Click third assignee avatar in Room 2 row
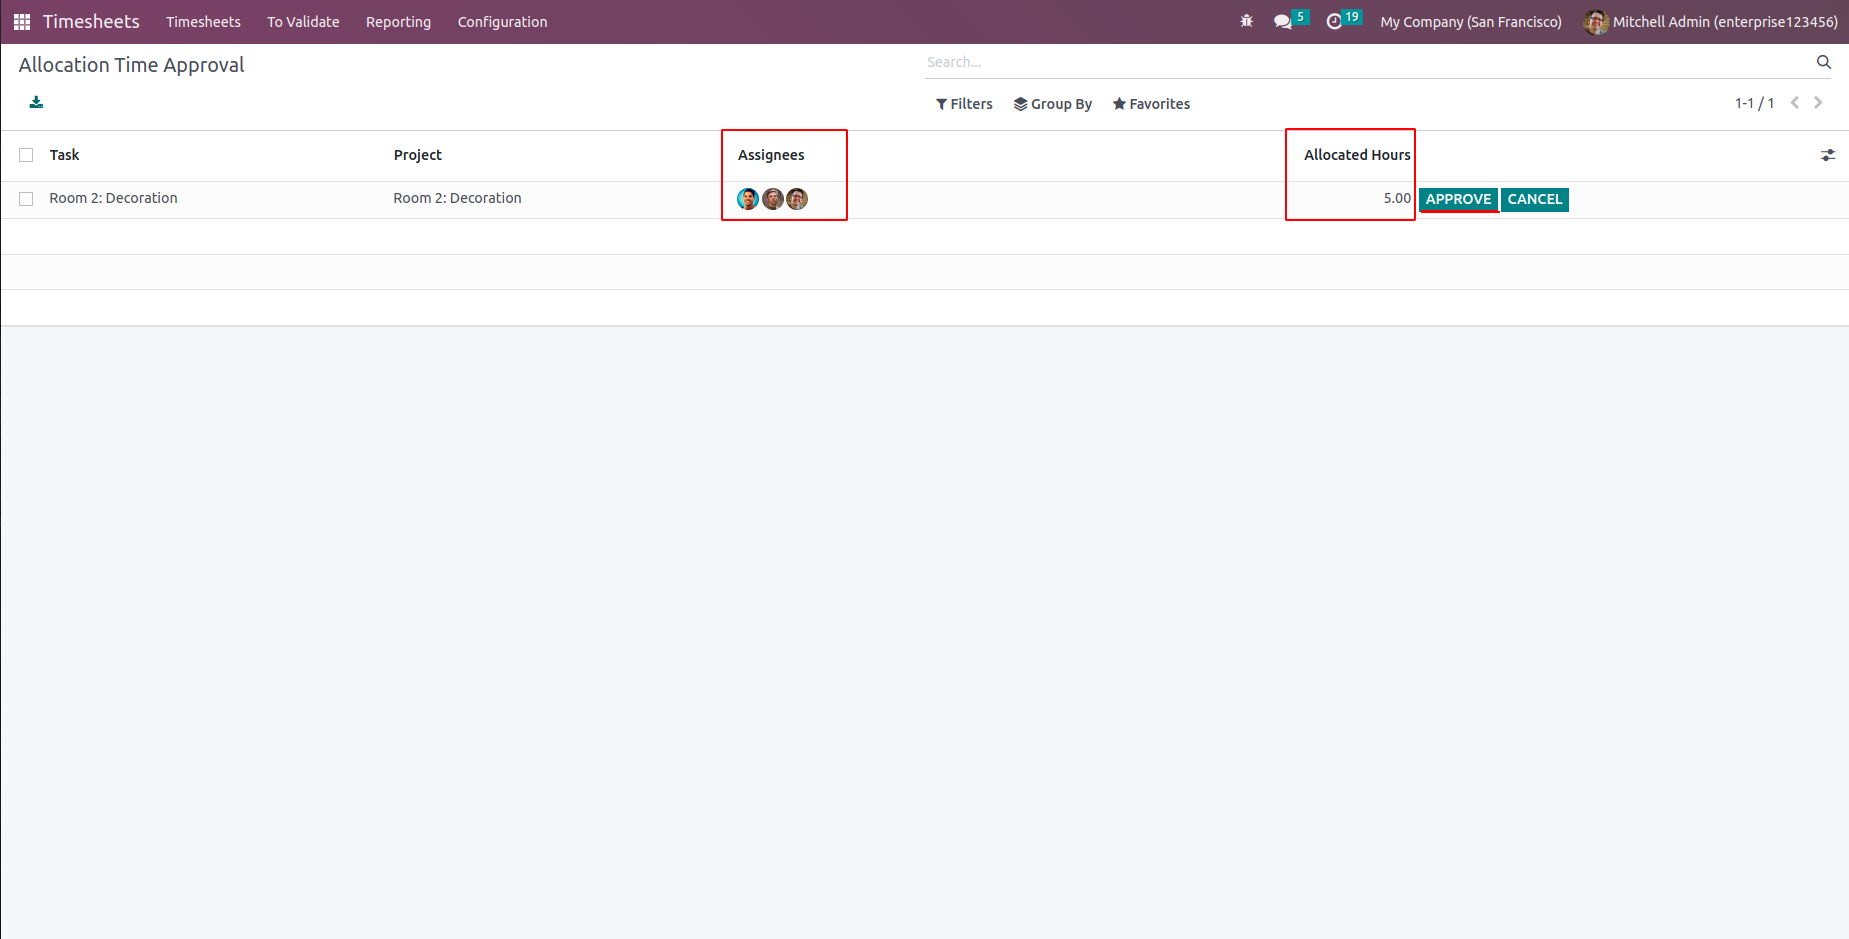This screenshot has height=939, width=1849. pyautogui.click(x=797, y=199)
